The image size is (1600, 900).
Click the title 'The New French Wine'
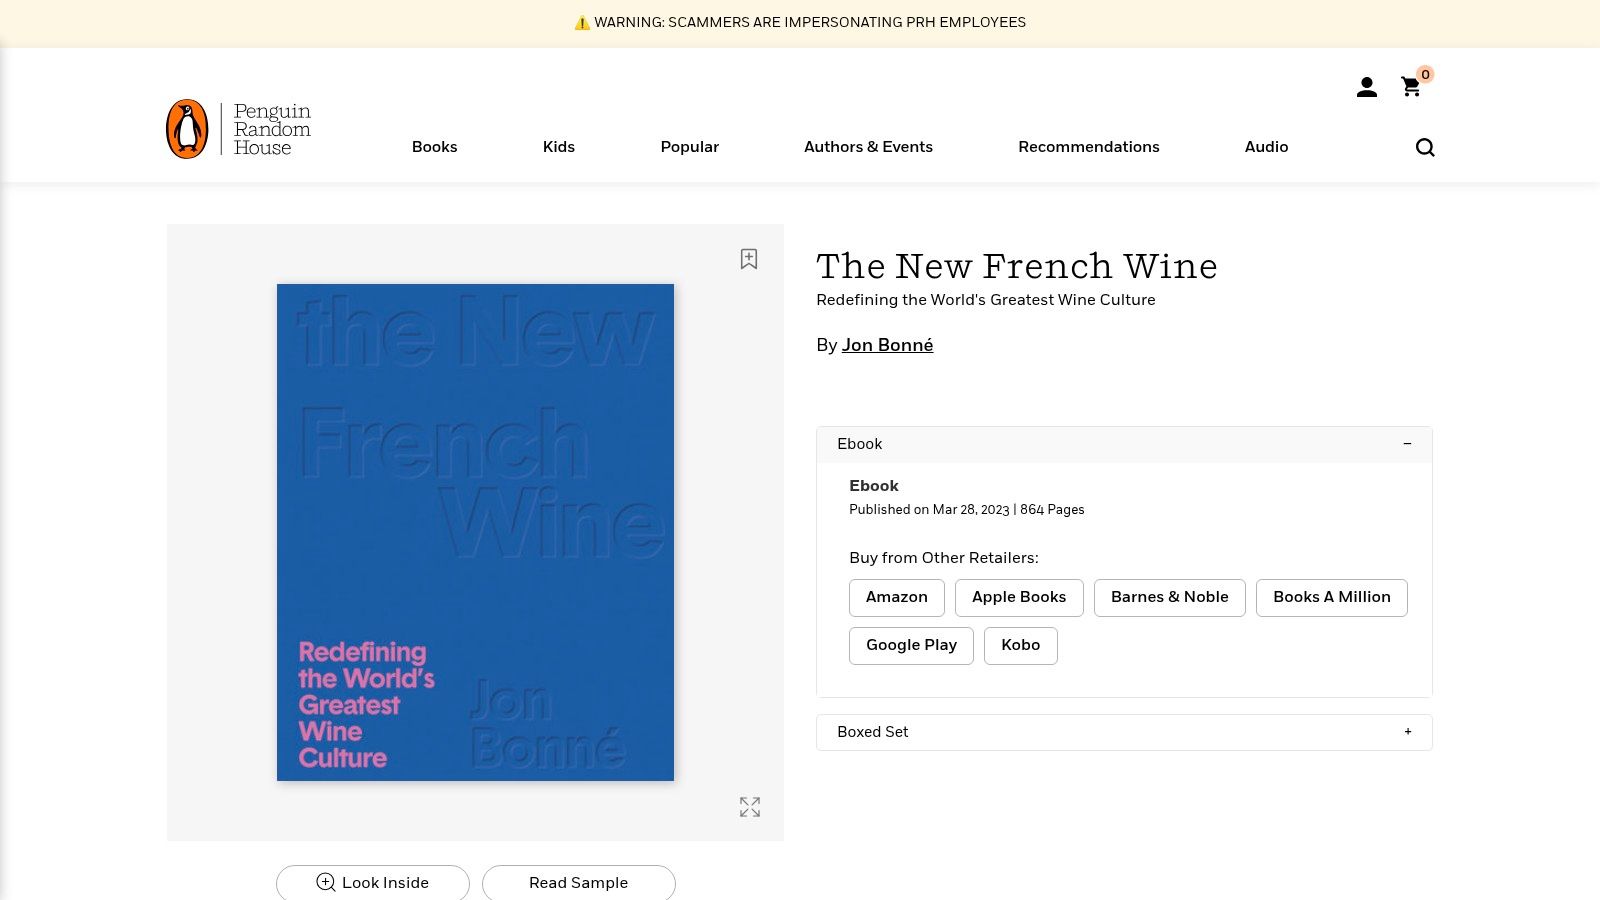pos(1017,267)
